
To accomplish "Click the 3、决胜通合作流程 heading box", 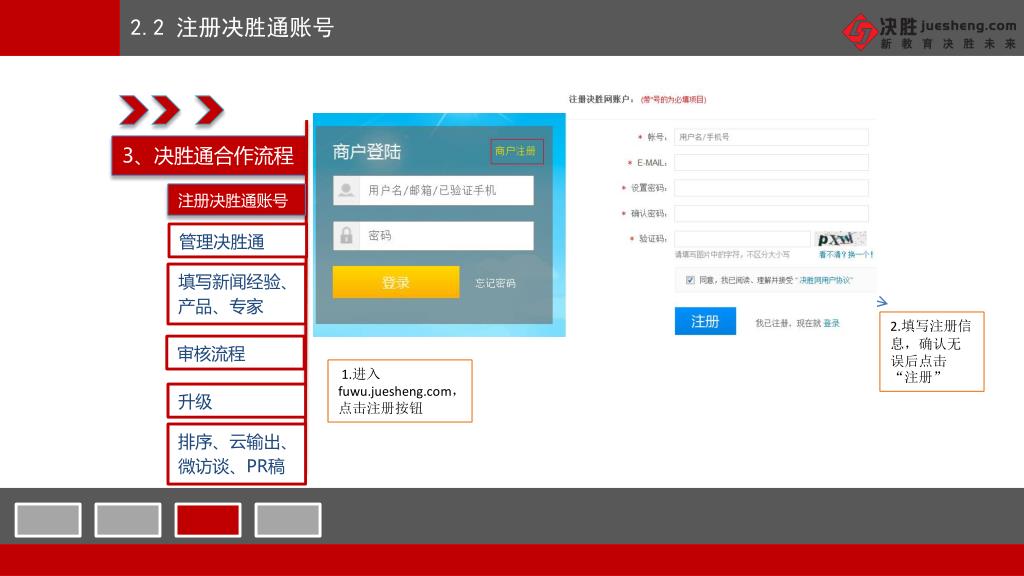I will point(208,155).
